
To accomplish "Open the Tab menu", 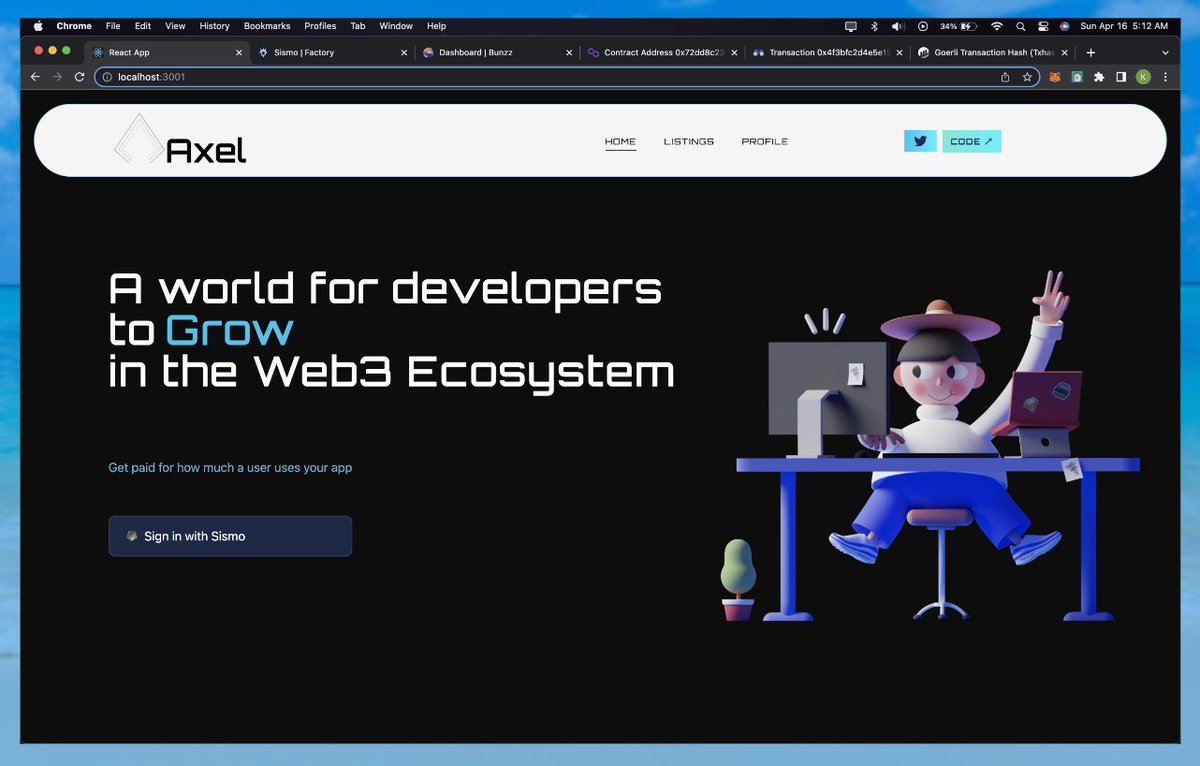I will click(358, 26).
